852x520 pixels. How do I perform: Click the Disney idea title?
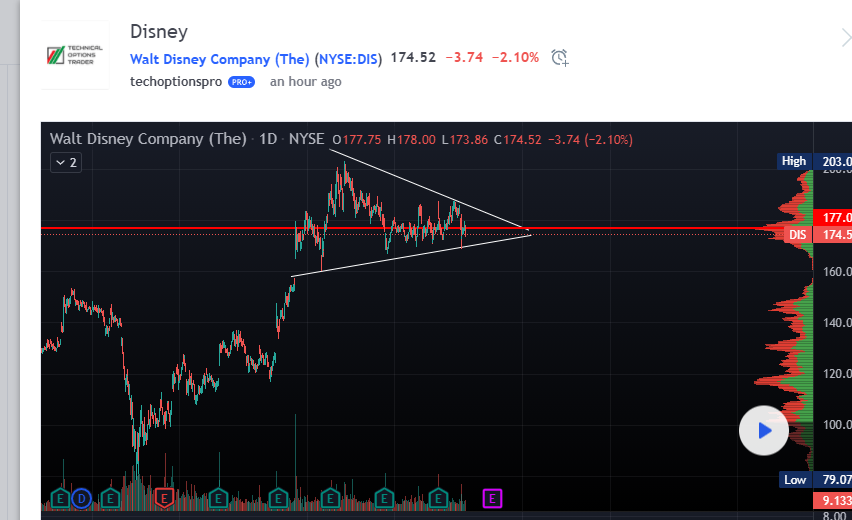[159, 32]
